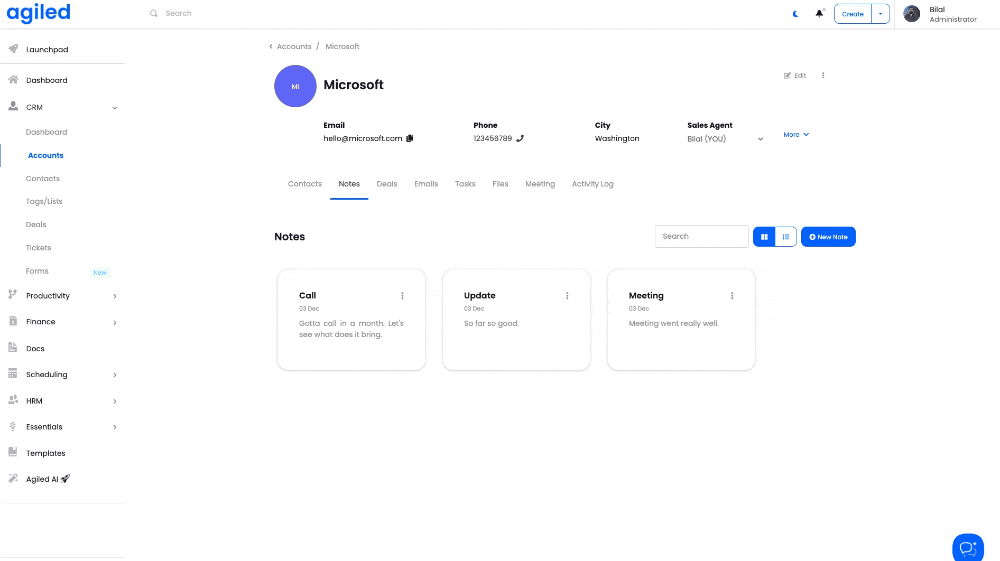Open the Meeting note options menu

732,296
